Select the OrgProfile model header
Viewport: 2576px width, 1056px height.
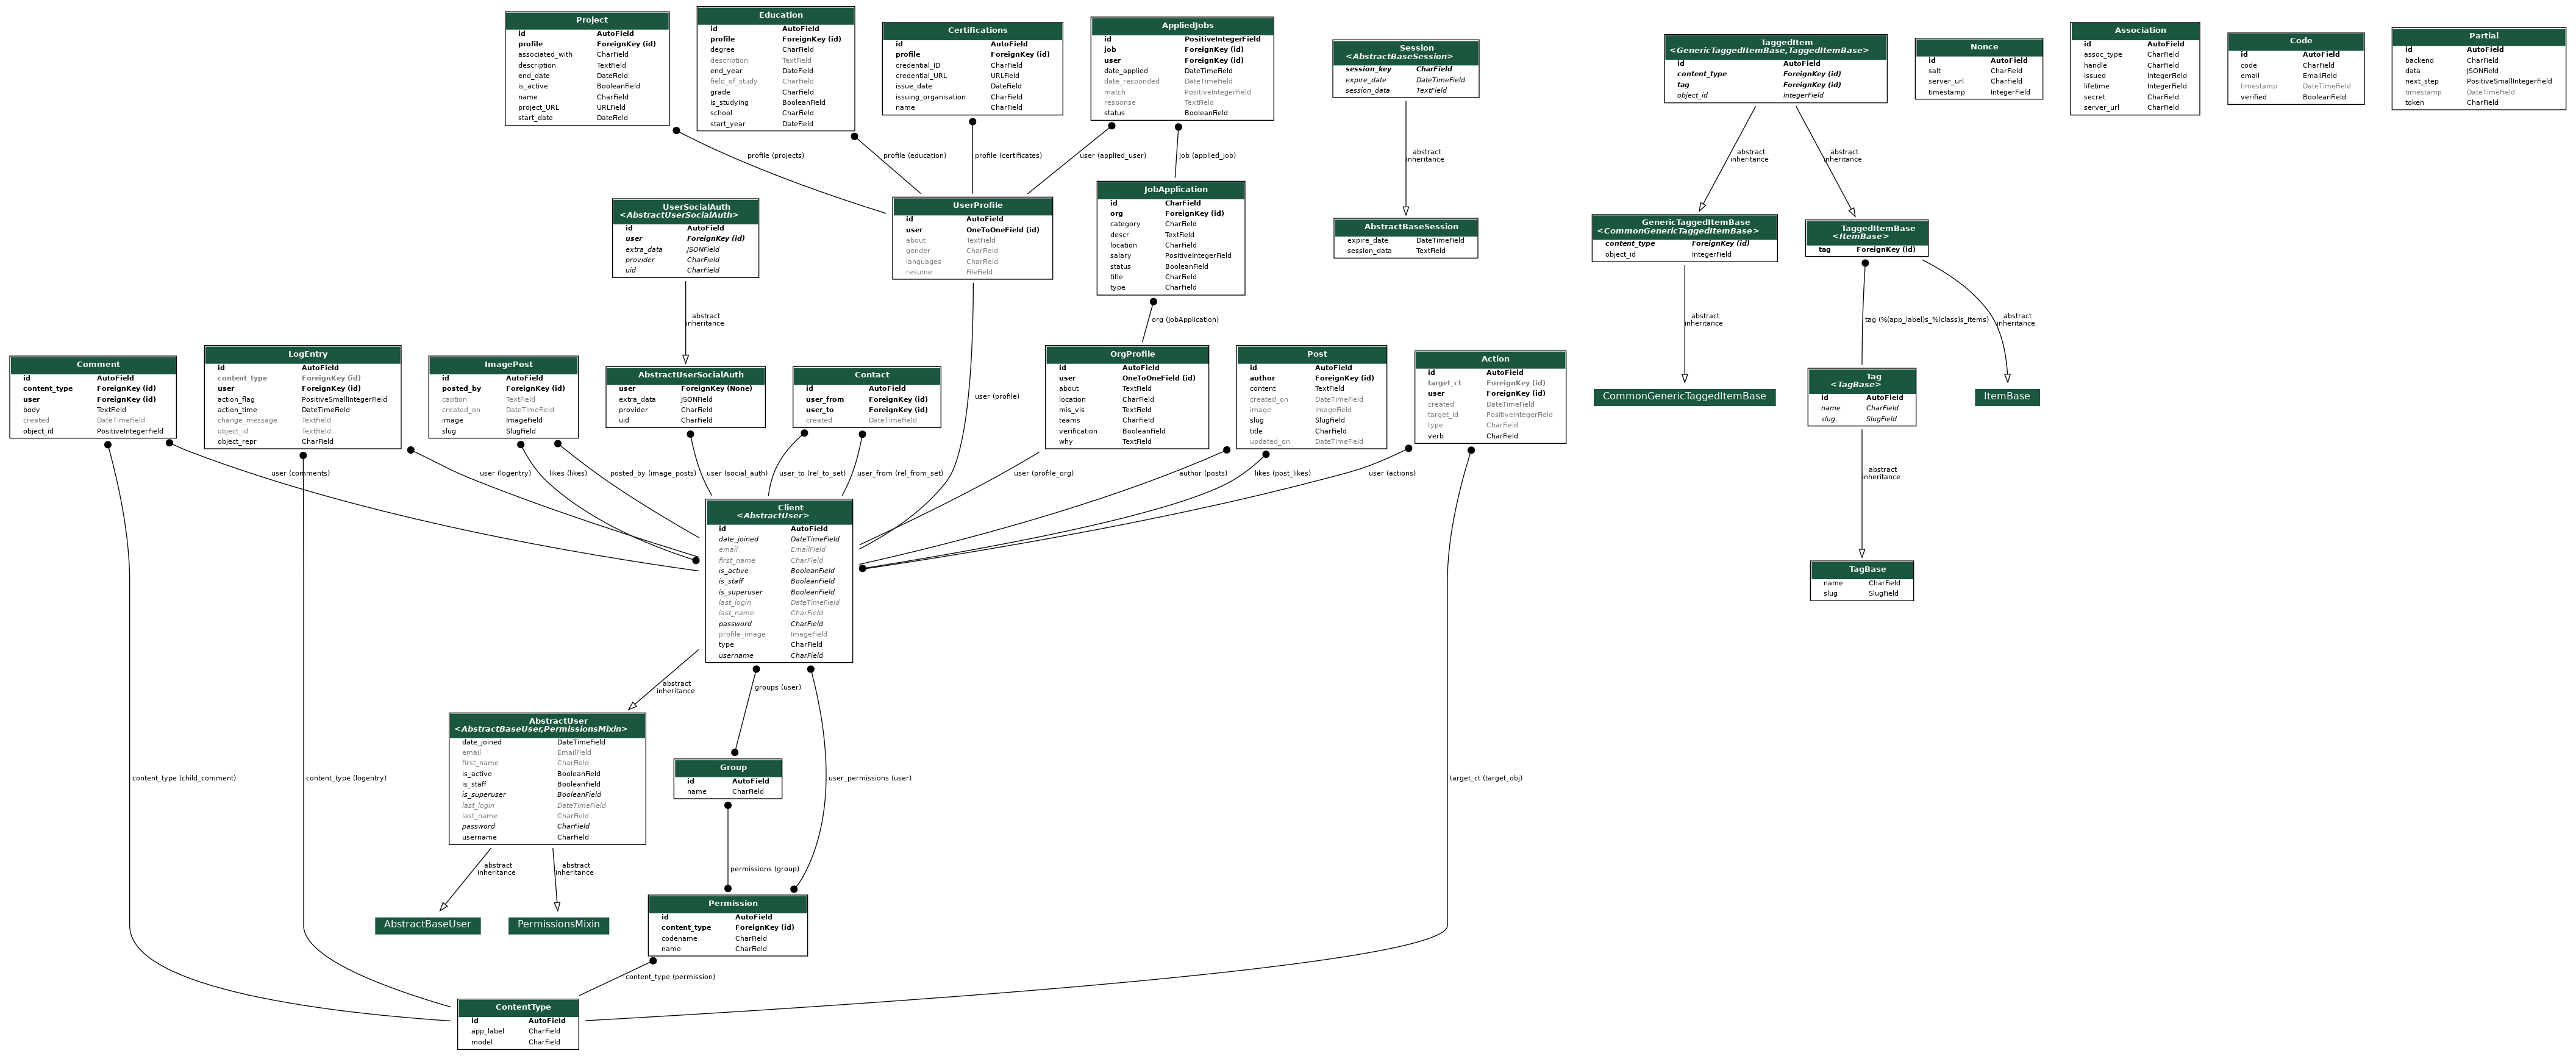(1127, 354)
